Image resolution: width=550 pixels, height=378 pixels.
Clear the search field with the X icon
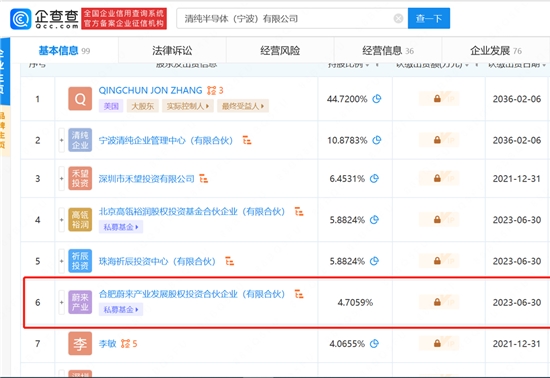[x=398, y=18]
